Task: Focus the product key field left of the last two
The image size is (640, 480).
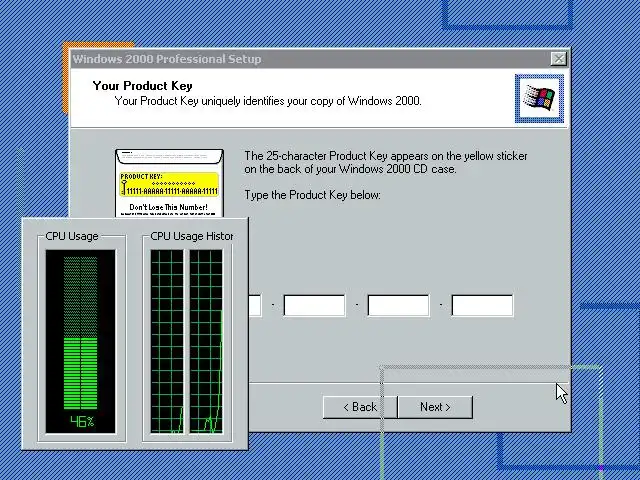Action: tap(314, 305)
